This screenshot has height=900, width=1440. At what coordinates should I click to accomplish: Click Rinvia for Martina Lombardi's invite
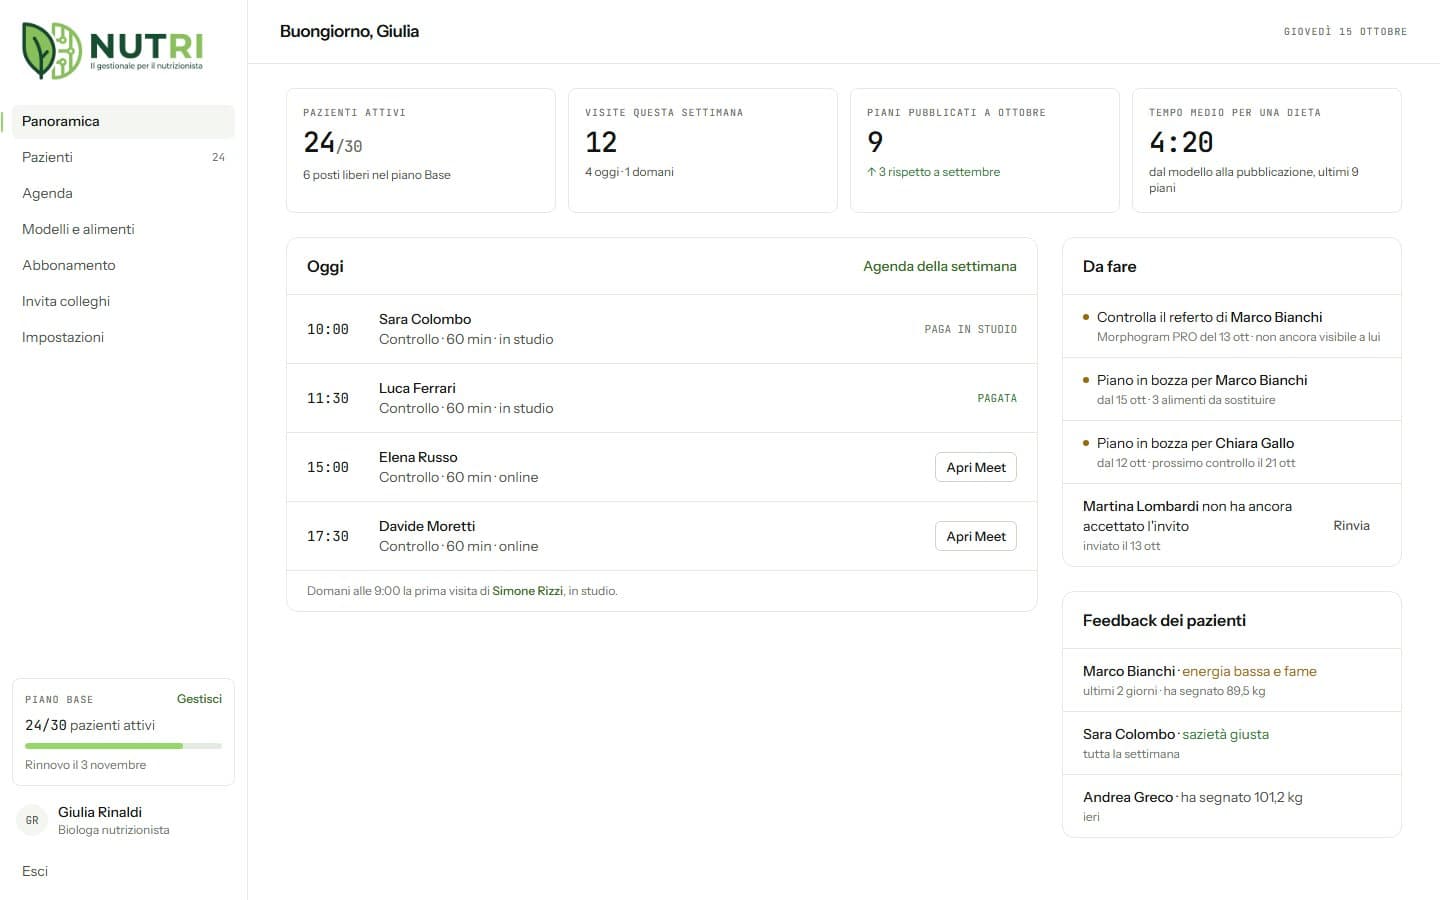[x=1351, y=525]
